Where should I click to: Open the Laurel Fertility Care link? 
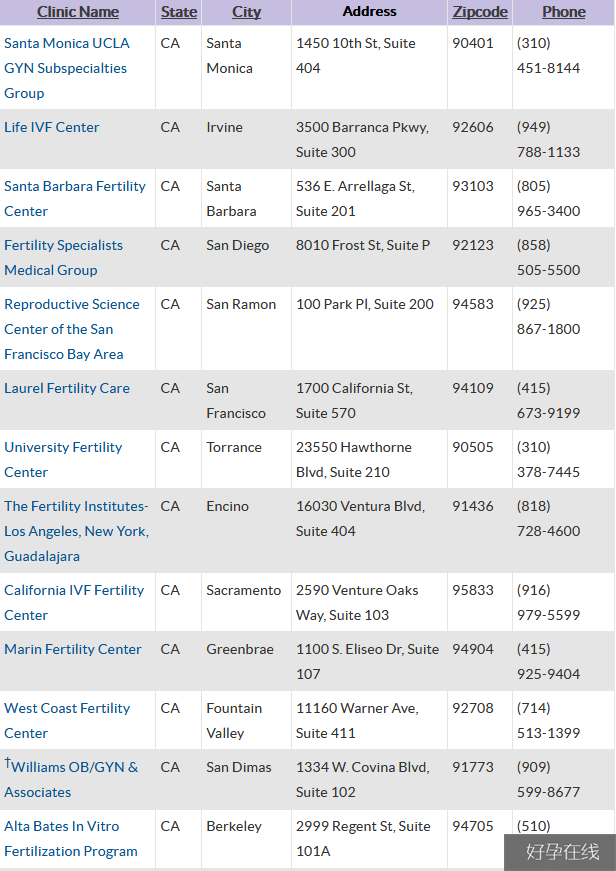click(x=67, y=388)
